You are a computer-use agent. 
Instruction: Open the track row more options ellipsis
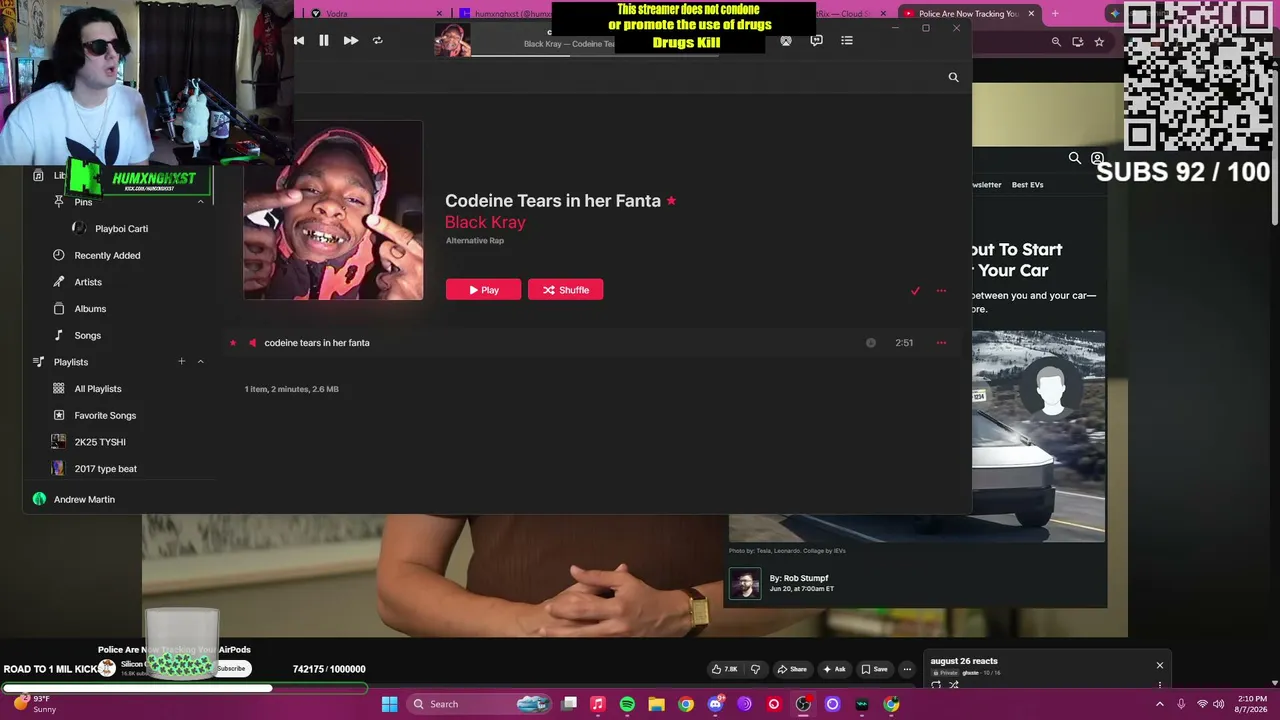pyautogui.click(x=941, y=343)
